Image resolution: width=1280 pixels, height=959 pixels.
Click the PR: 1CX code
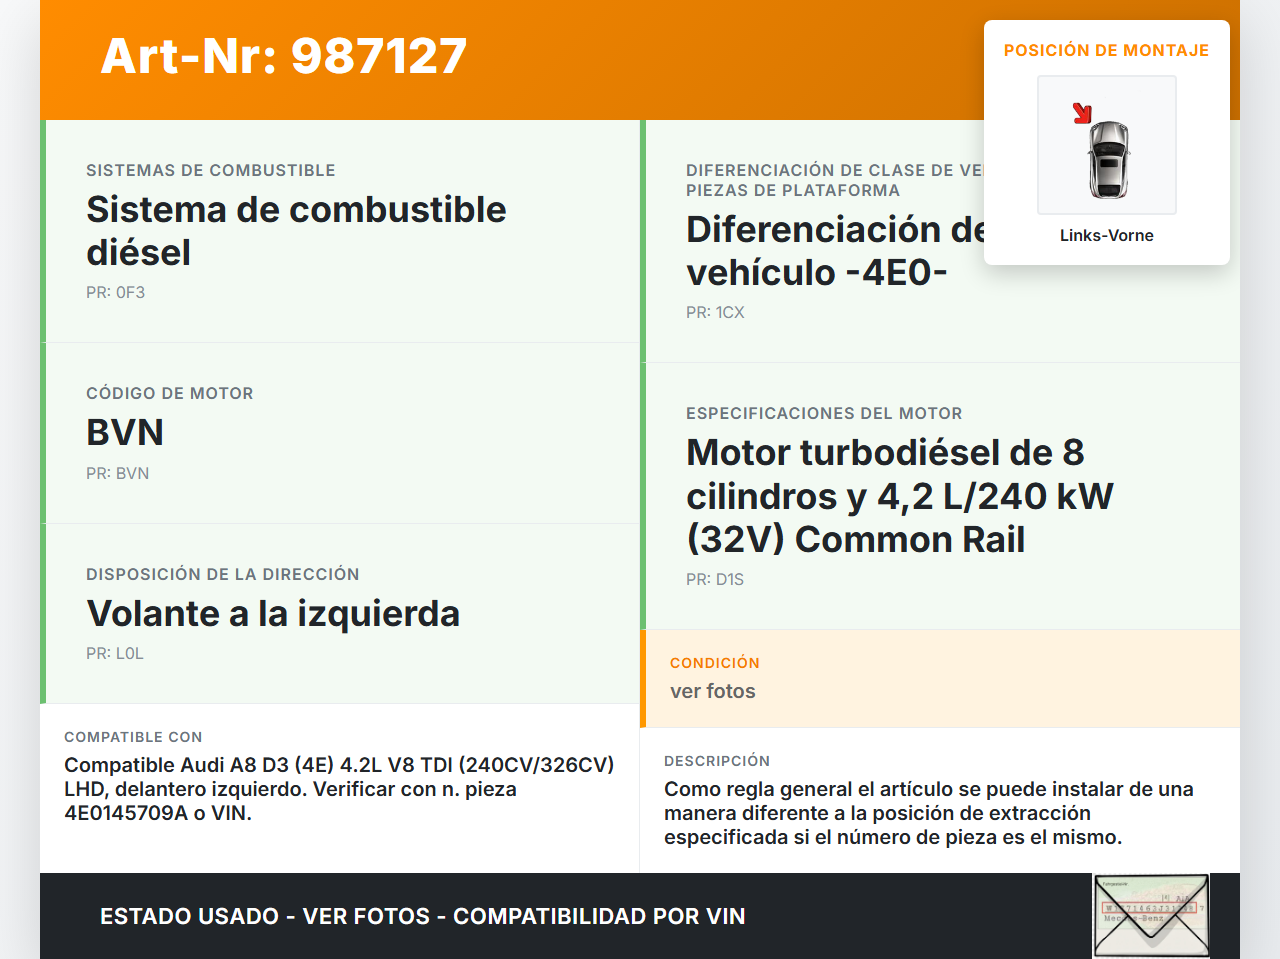pyautogui.click(x=715, y=312)
